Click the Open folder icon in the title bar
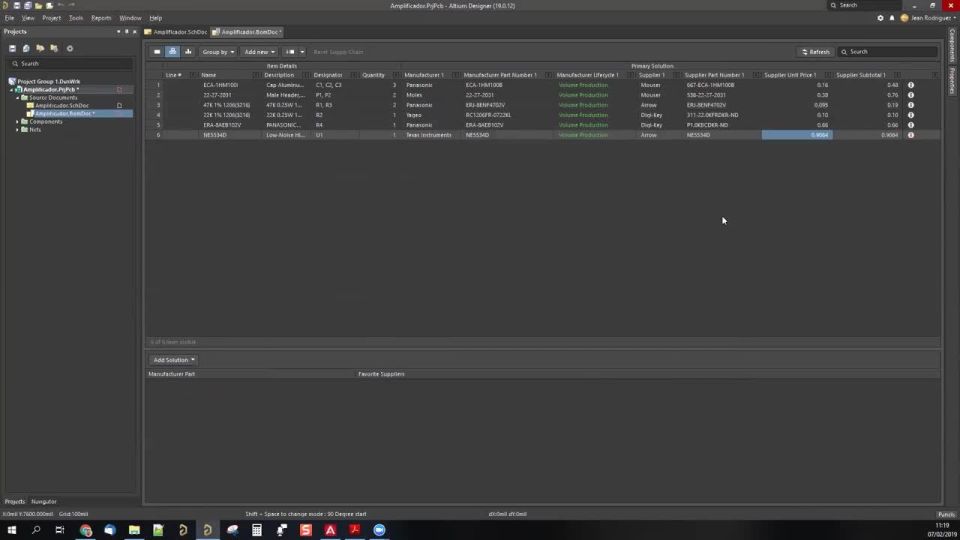 [x=39, y=6]
